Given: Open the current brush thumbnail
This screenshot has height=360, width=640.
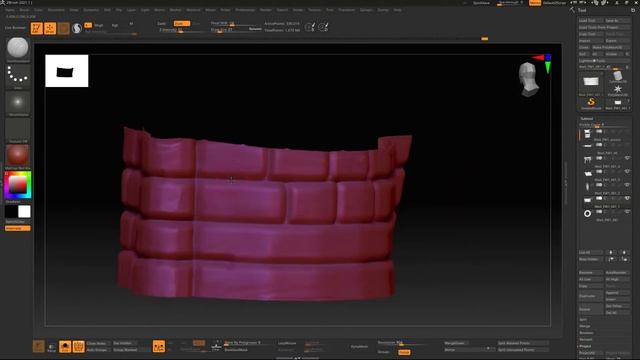Looking at the screenshot, I should tap(18, 48).
